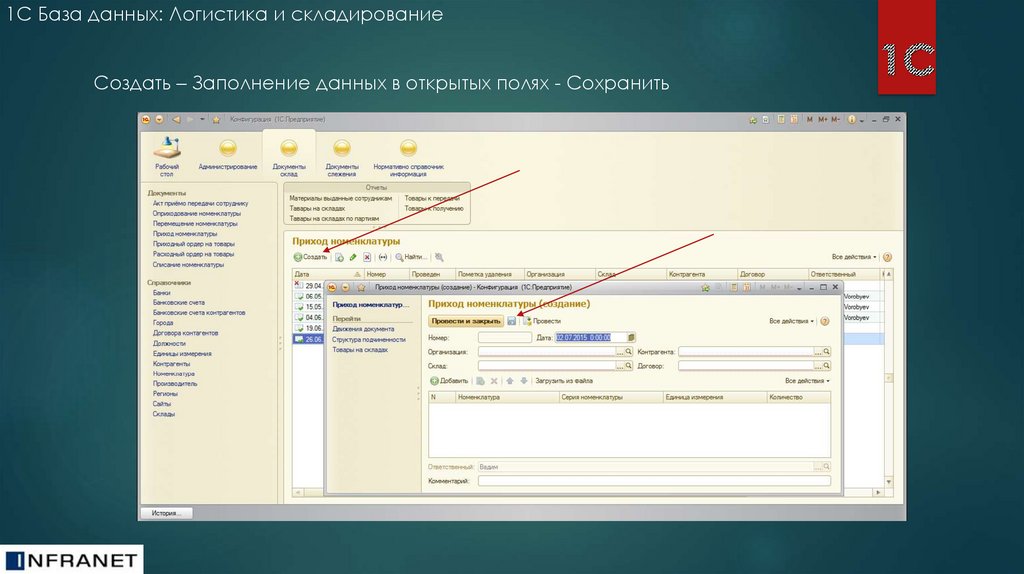Open Товары на складах in dialog navigation
This screenshot has height=574, width=1024.
tap(360, 350)
